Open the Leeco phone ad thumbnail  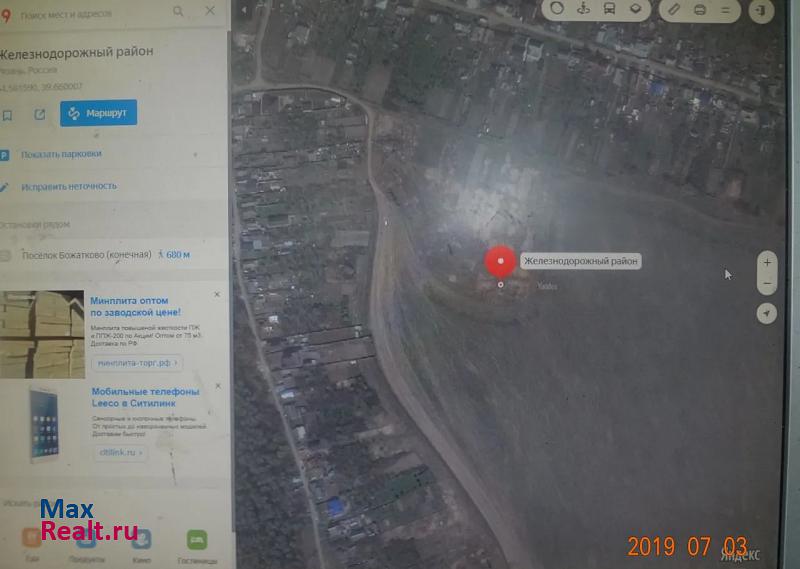pyautogui.click(x=43, y=422)
